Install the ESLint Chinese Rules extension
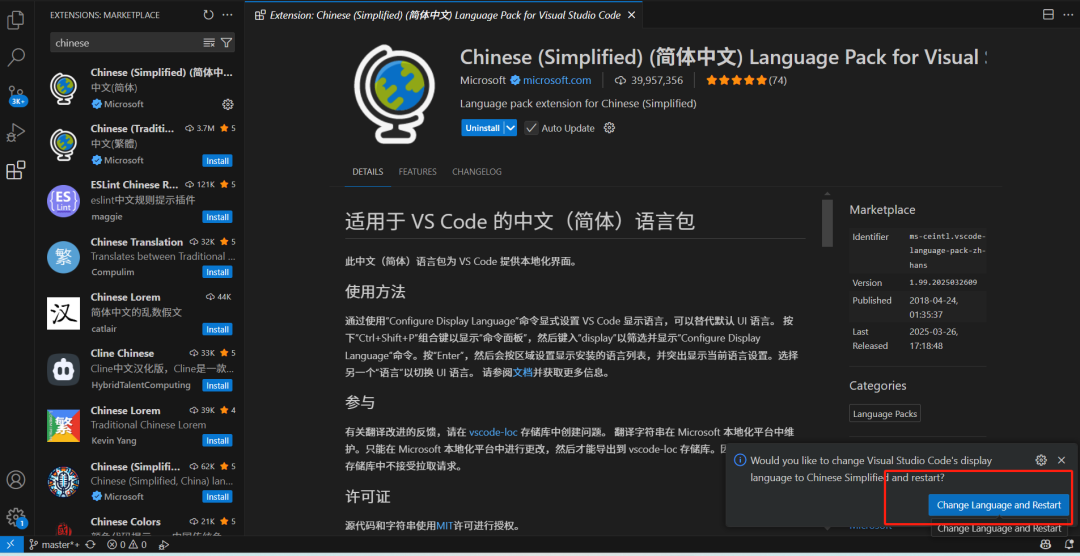1080x556 pixels. coord(217,217)
